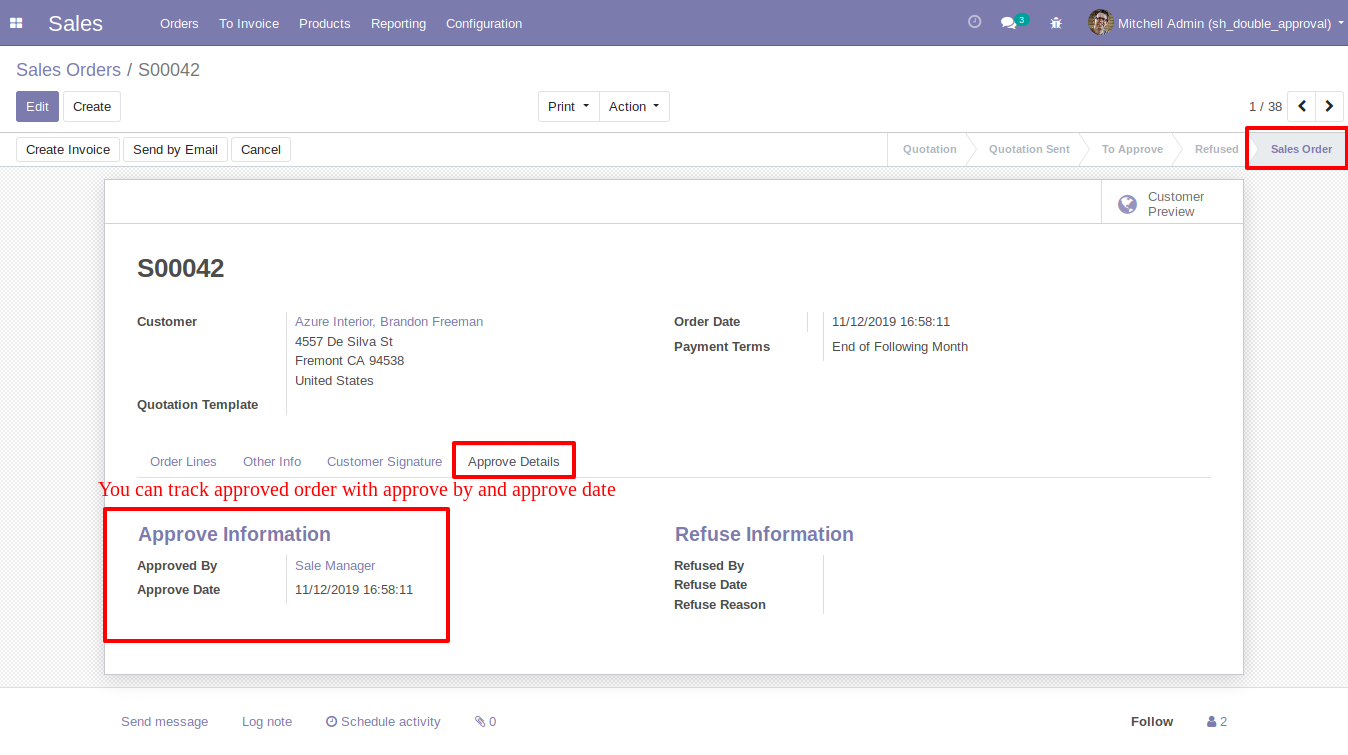
Task: Open the apps grid menu icon
Action: coord(16,23)
